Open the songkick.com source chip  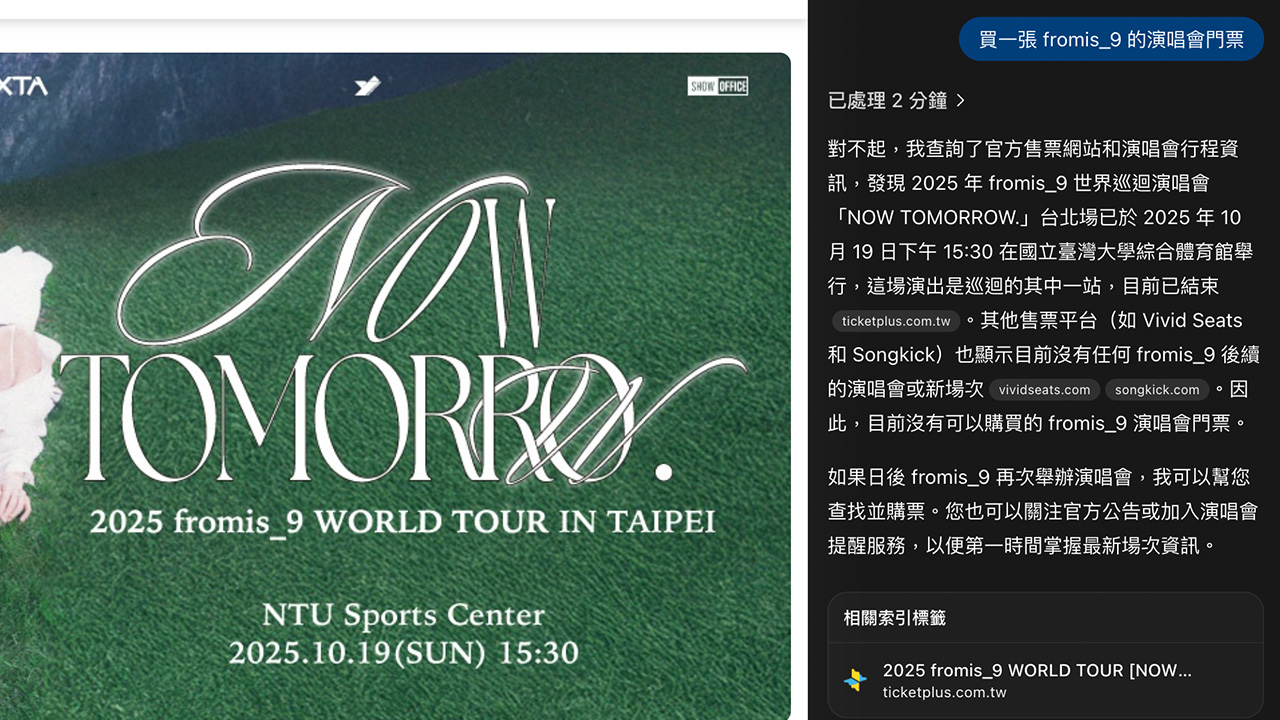point(1157,390)
